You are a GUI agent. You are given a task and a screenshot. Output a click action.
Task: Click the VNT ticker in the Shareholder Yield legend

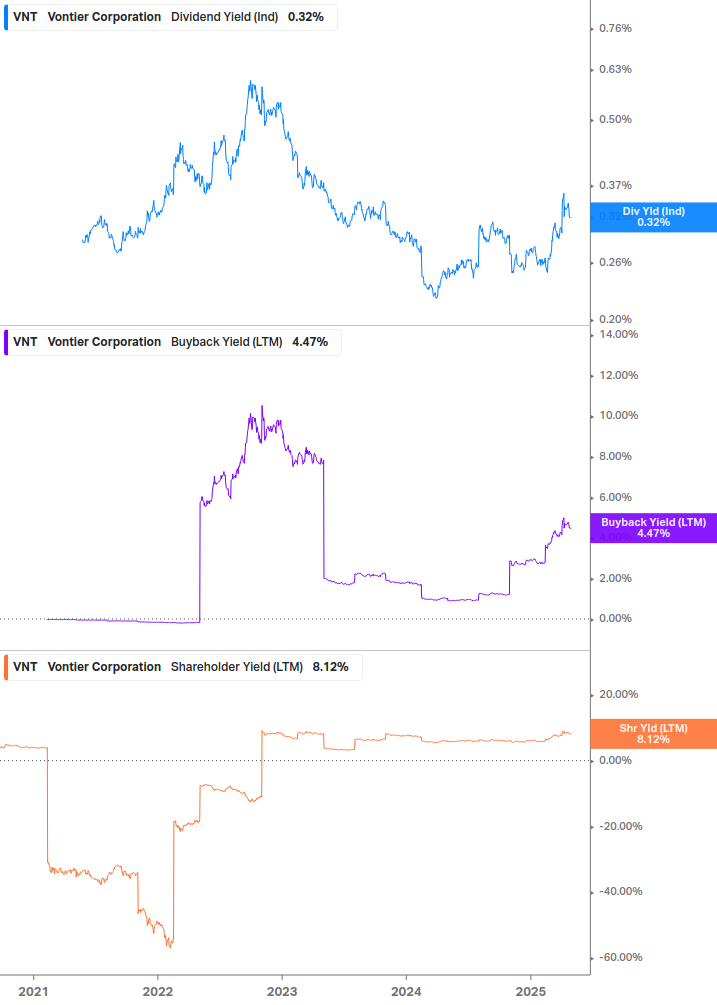click(25, 667)
